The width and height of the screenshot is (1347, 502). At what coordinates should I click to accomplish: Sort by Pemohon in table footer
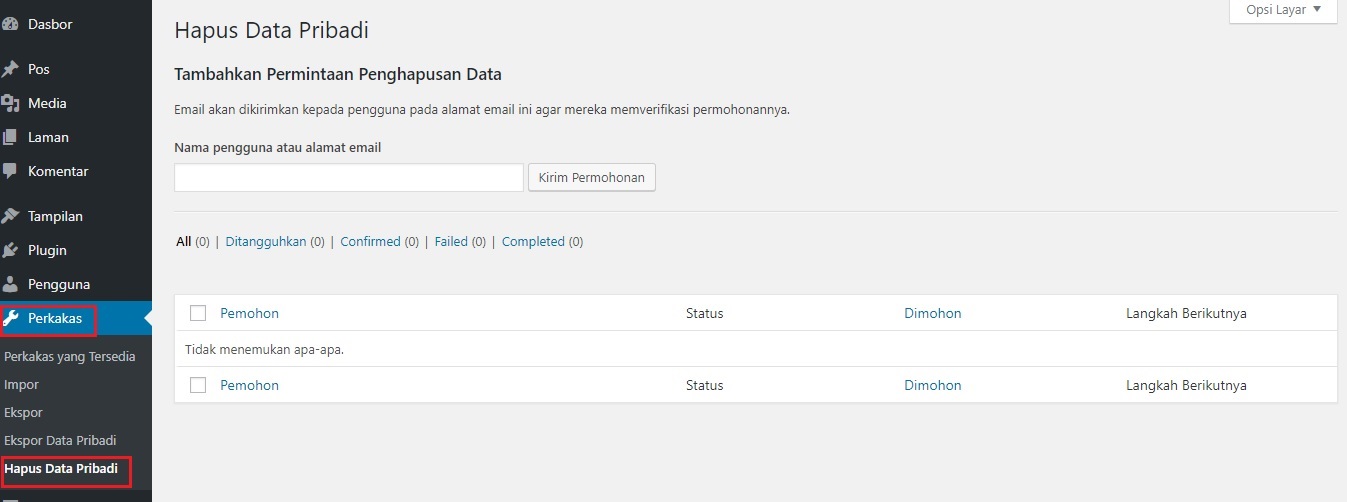[x=249, y=385]
